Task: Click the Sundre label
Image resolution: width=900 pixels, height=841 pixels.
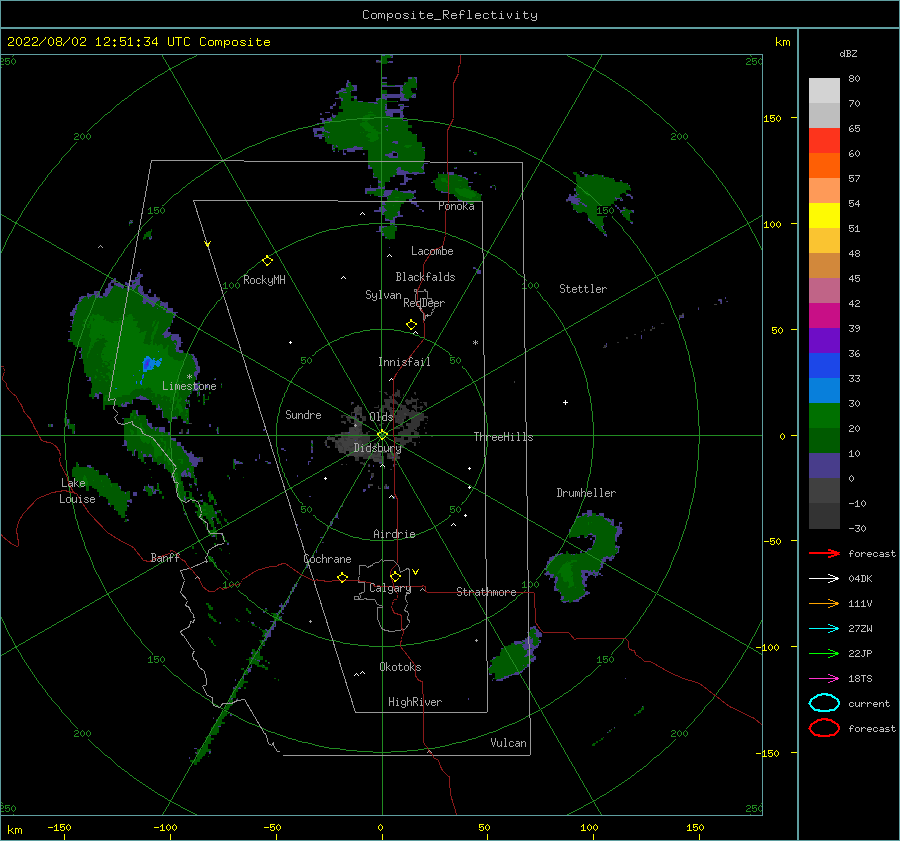Action: [303, 414]
